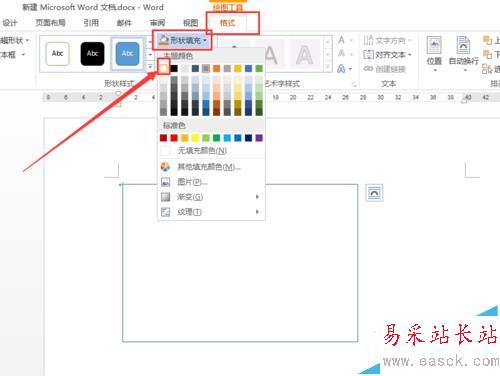Open the 页面布局 ribbon tab
This screenshot has height=376, width=500.
point(50,23)
